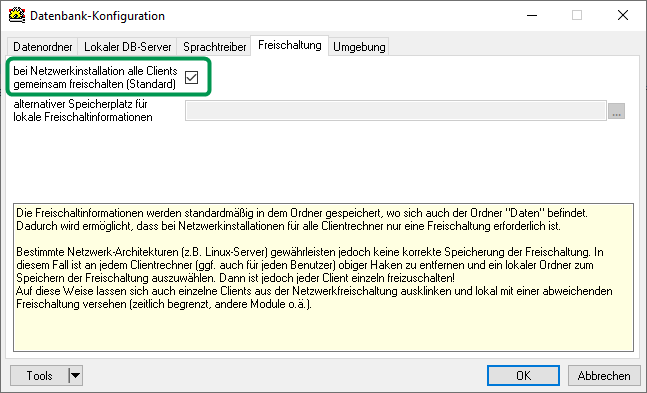Switch to the Datenordner tab
This screenshot has height=393, width=647.
43,47
